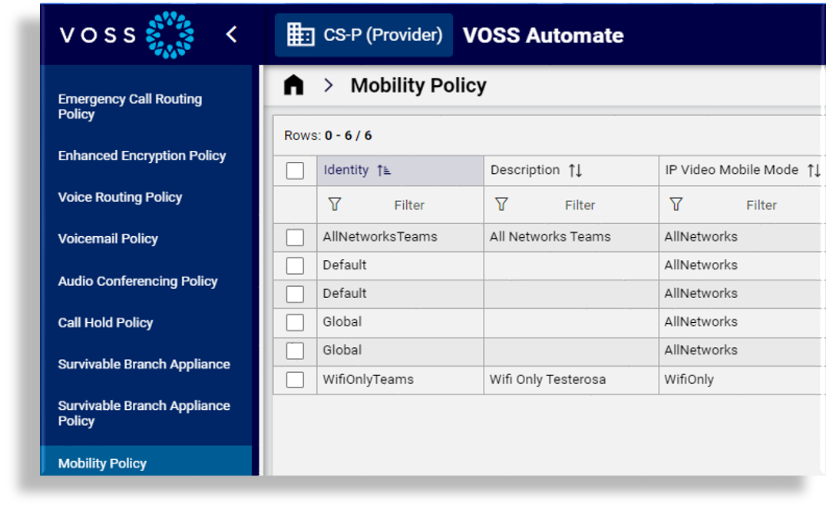
Task: Open the CS-P (Provider) hierarchy selector
Action: tap(364, 35)
